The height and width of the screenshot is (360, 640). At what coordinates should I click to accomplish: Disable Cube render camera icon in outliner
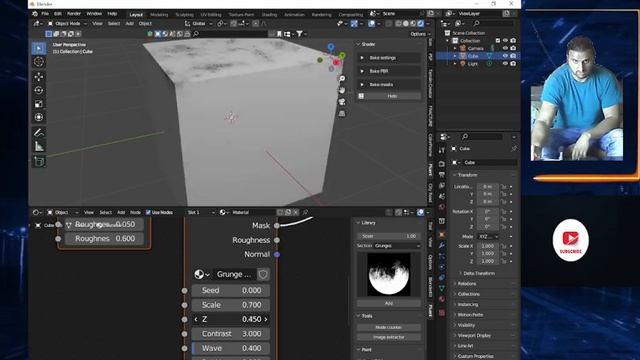pyautogui.click(x=513, y=56)
